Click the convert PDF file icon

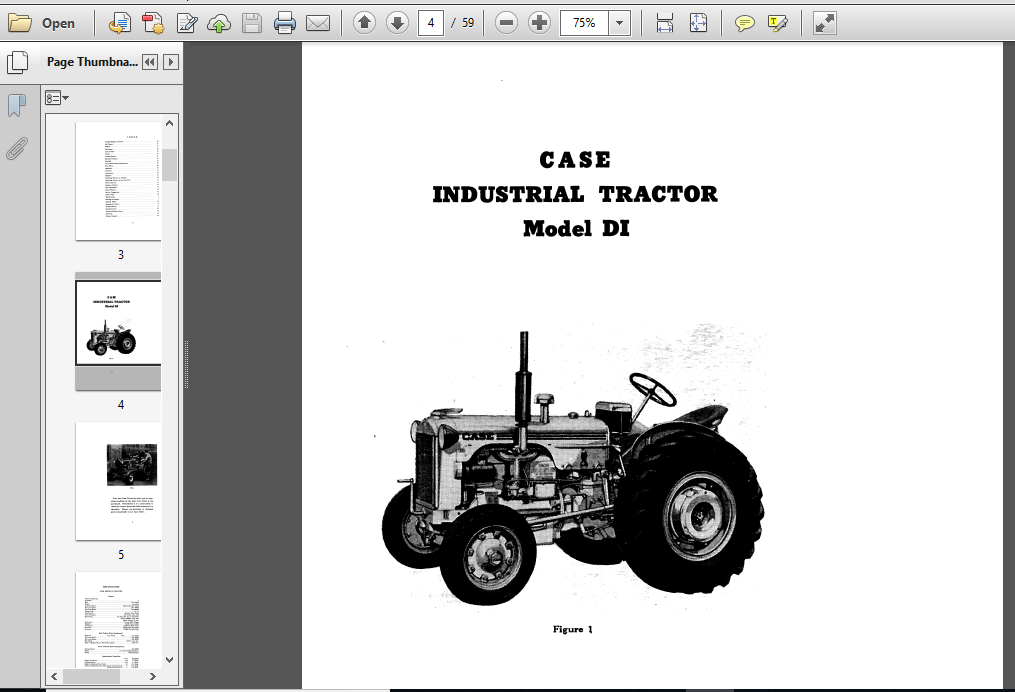coord(153,23)
